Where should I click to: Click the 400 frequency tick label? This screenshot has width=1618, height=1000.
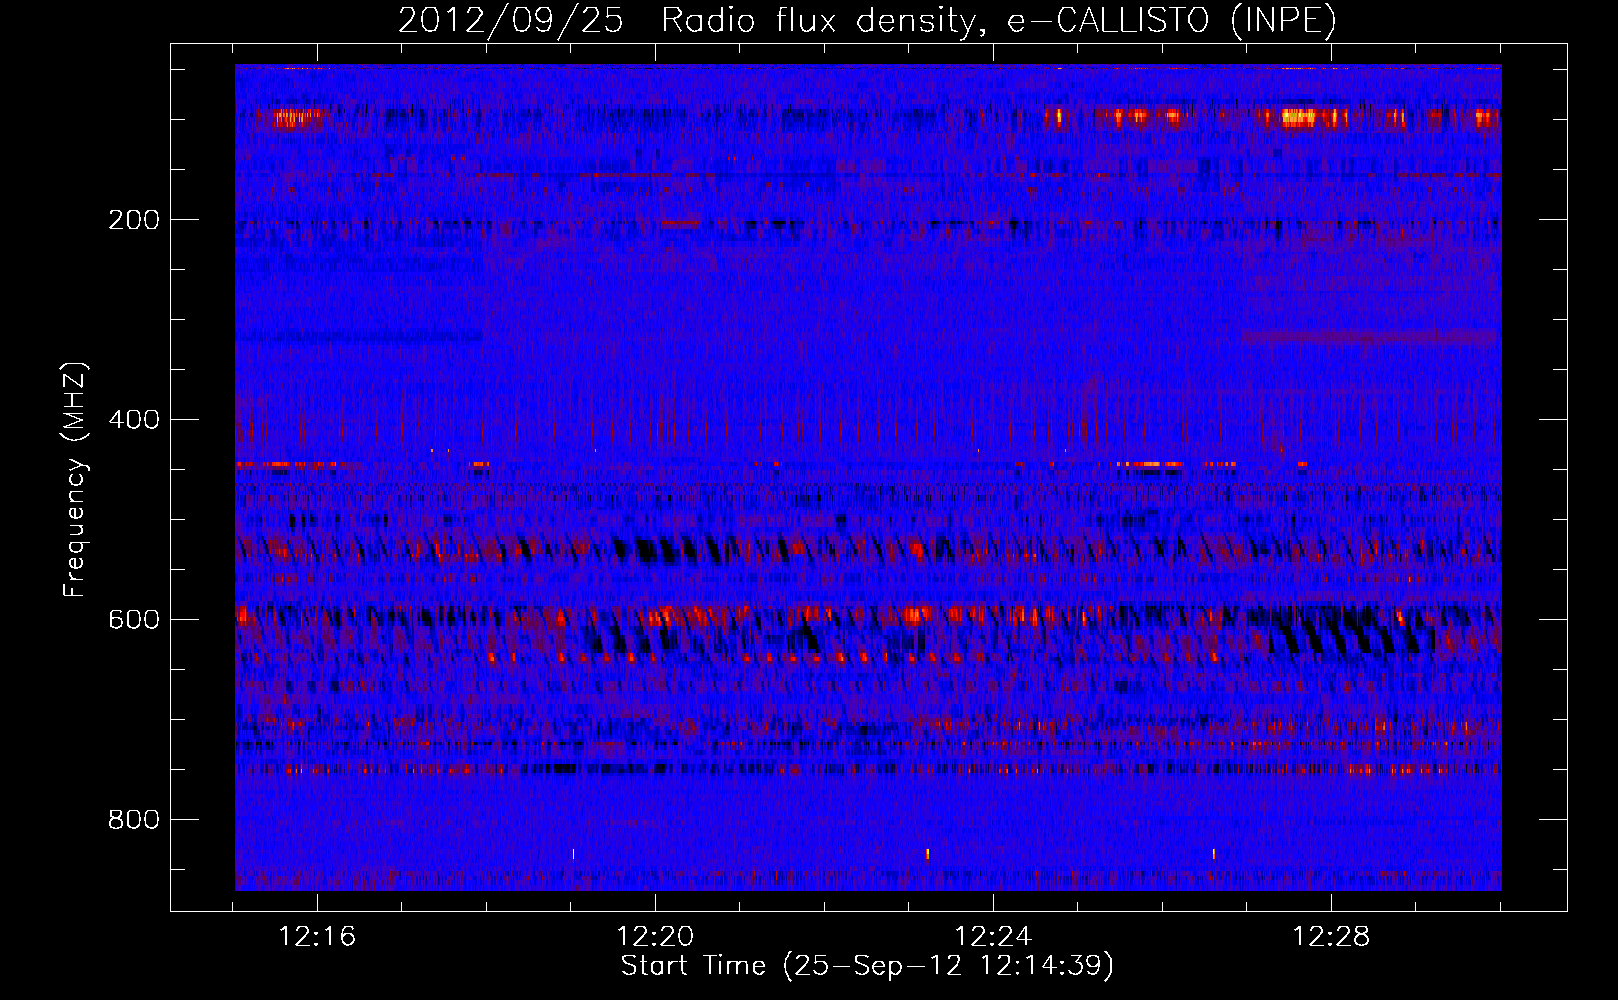tap(134, 420)
